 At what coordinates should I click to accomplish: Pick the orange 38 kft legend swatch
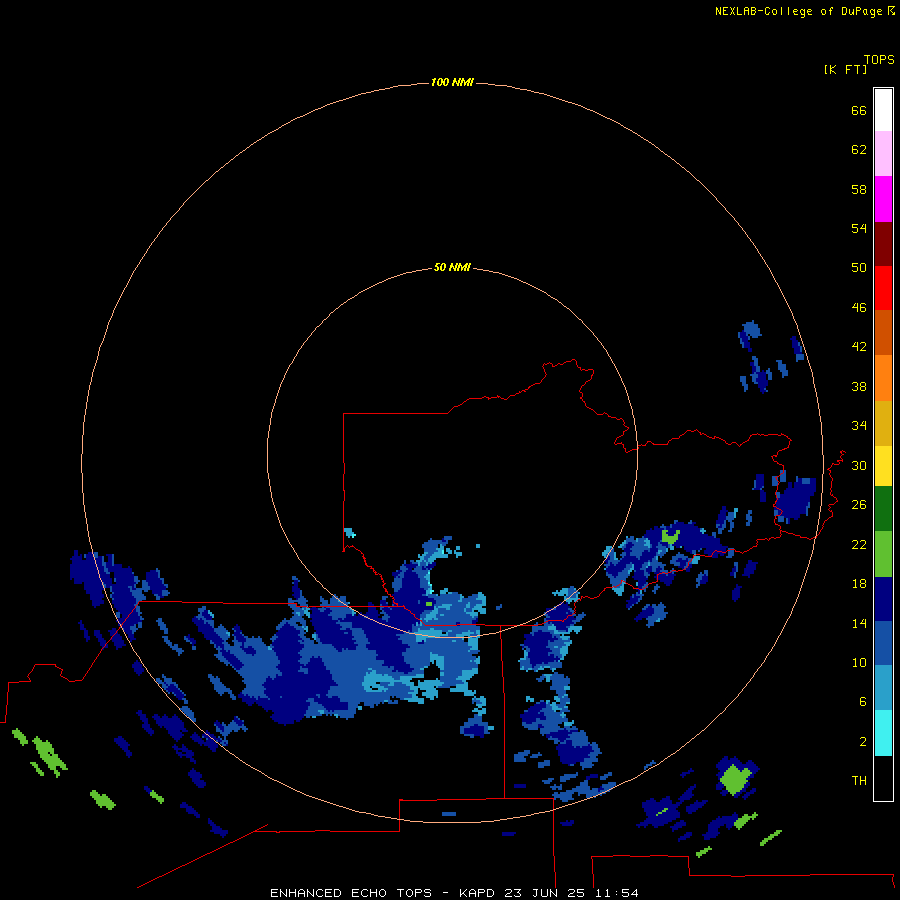coord(883,378)
